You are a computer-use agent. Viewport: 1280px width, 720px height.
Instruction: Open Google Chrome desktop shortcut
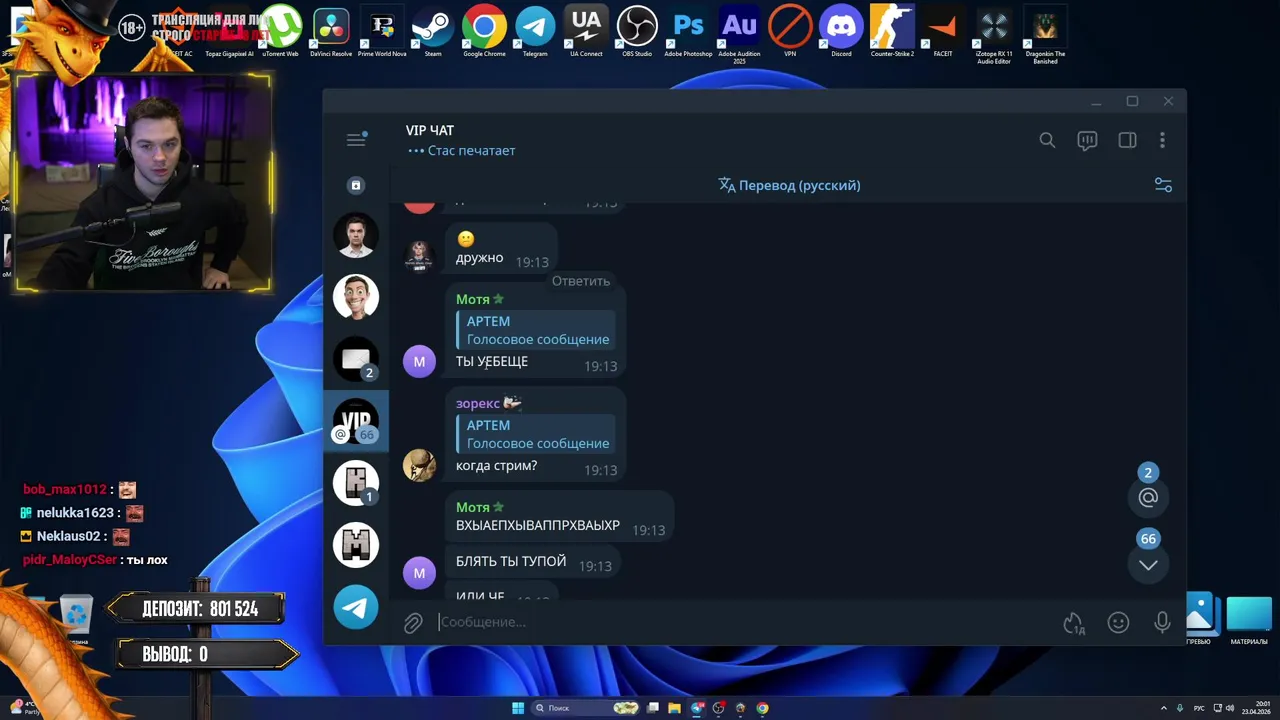pyautogui.click(x=484, y=31)
